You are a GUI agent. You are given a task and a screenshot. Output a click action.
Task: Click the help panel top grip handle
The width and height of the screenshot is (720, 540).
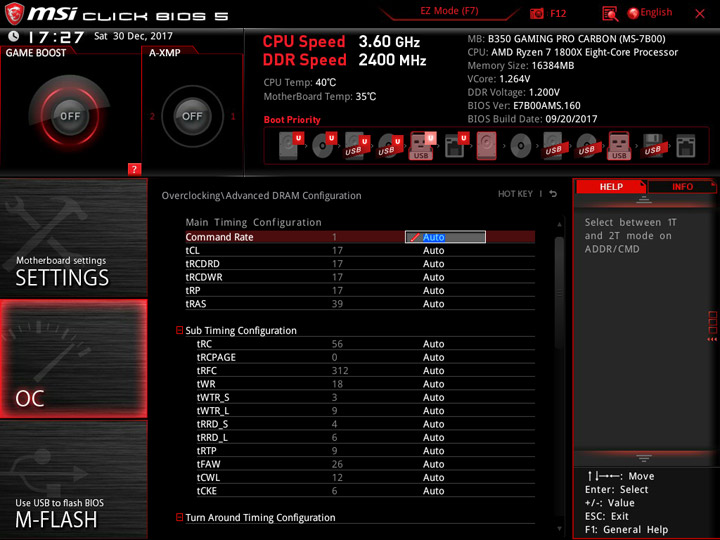(644, 200)
